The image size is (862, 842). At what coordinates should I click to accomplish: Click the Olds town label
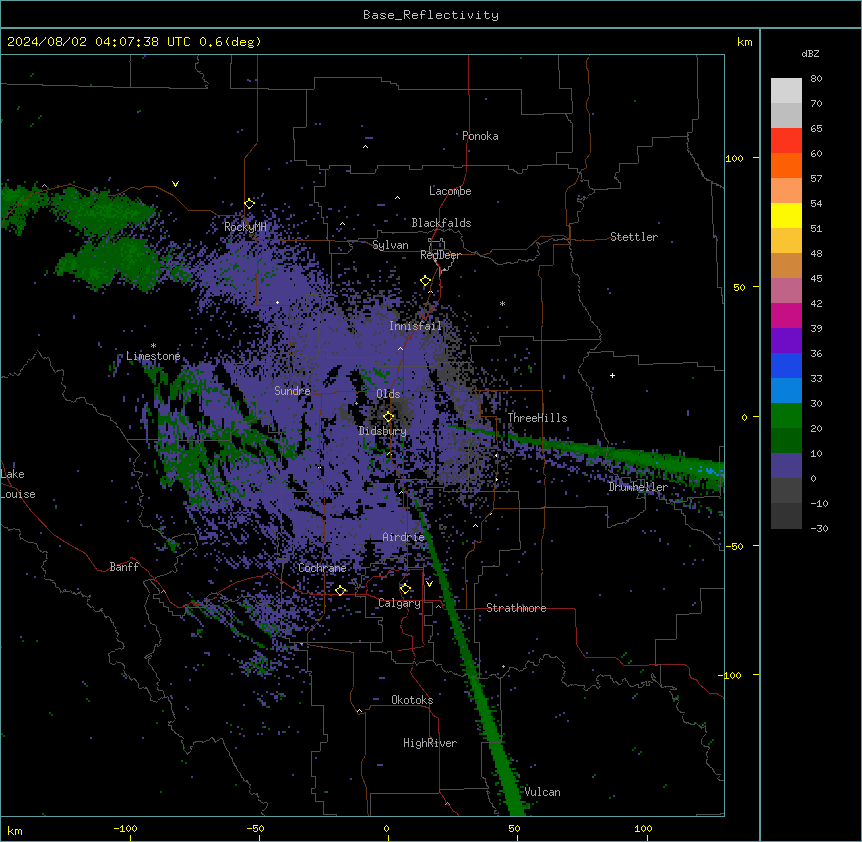point(388,394)
